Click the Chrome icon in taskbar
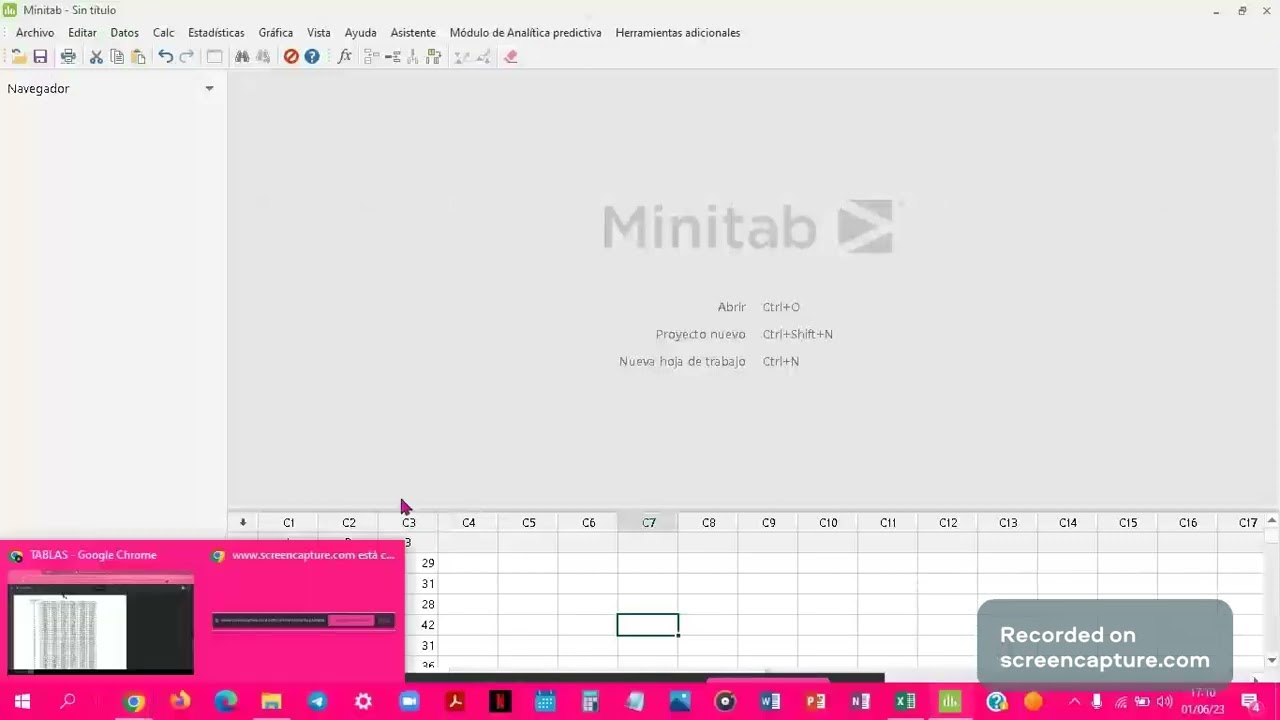 point(134,701)
